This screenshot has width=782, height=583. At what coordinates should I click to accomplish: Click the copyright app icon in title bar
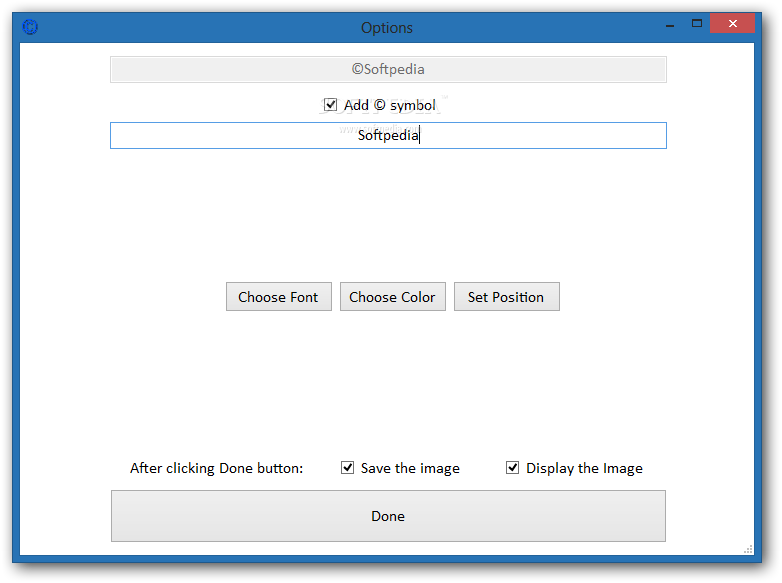click(x=30, y=27)
